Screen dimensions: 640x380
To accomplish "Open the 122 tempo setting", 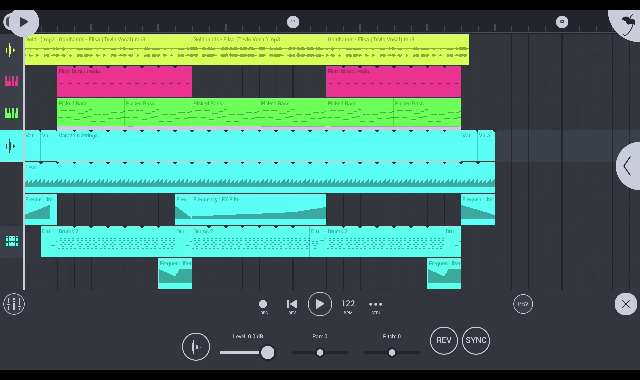I will (348, 304).
